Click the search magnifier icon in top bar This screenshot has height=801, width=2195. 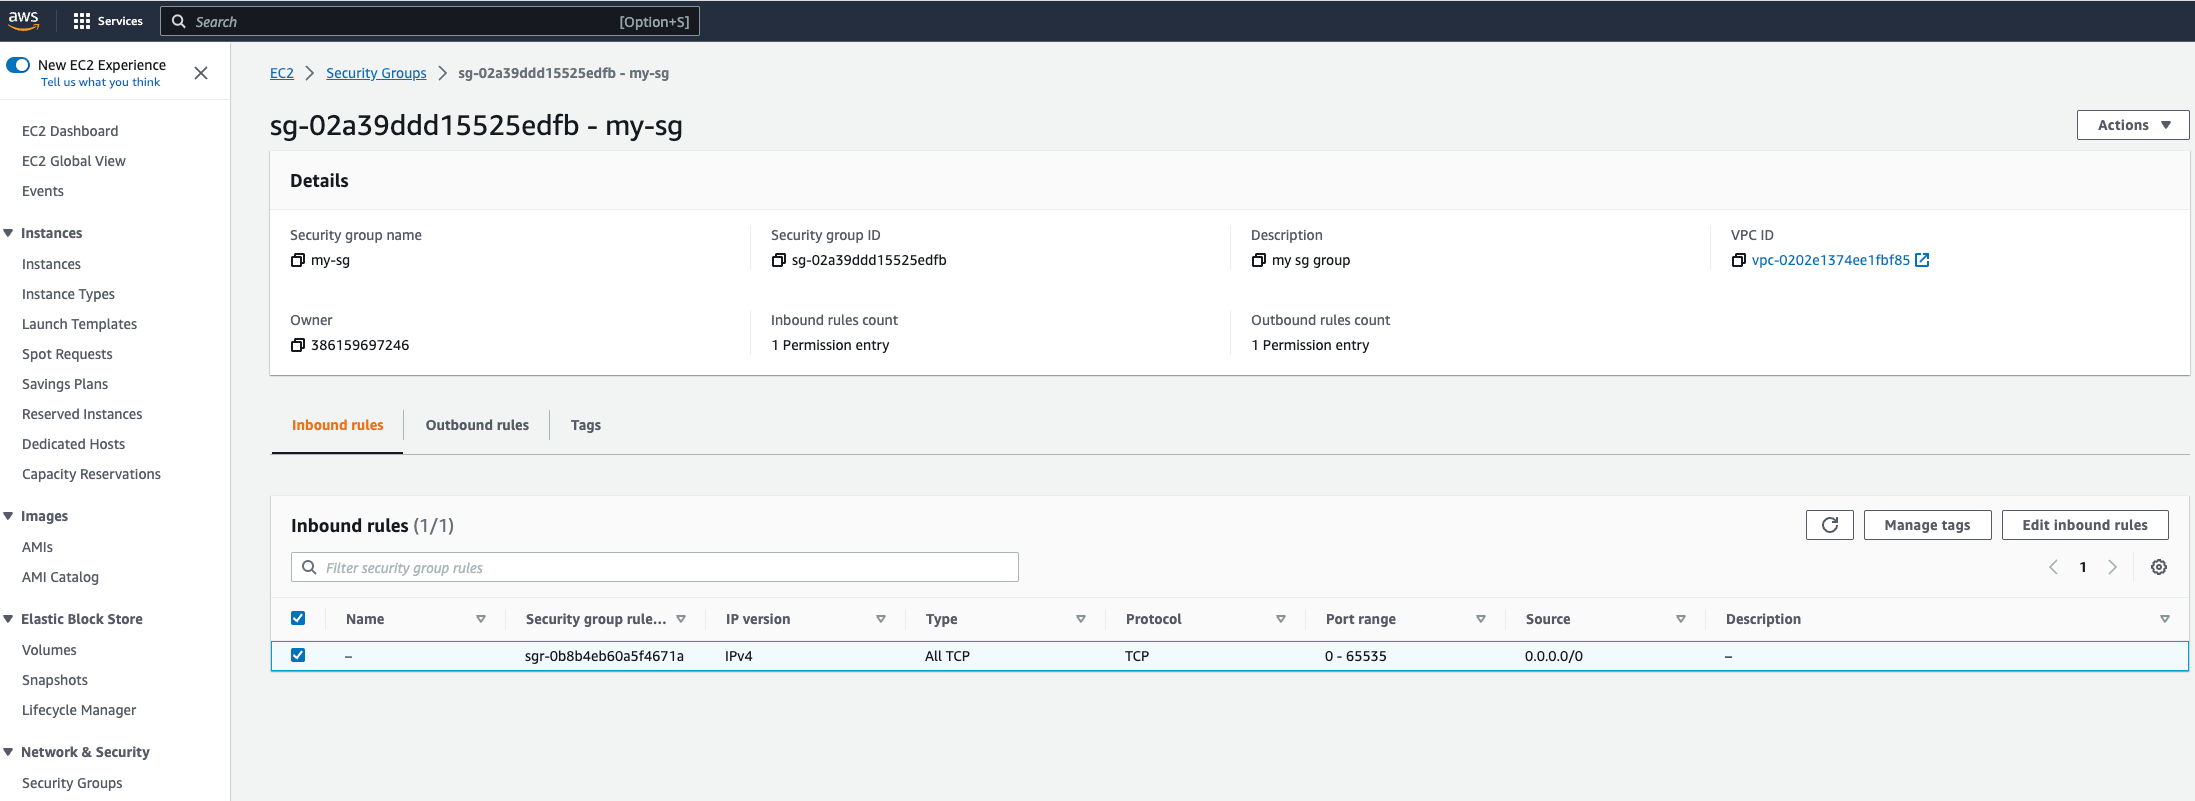pos(179,21)
